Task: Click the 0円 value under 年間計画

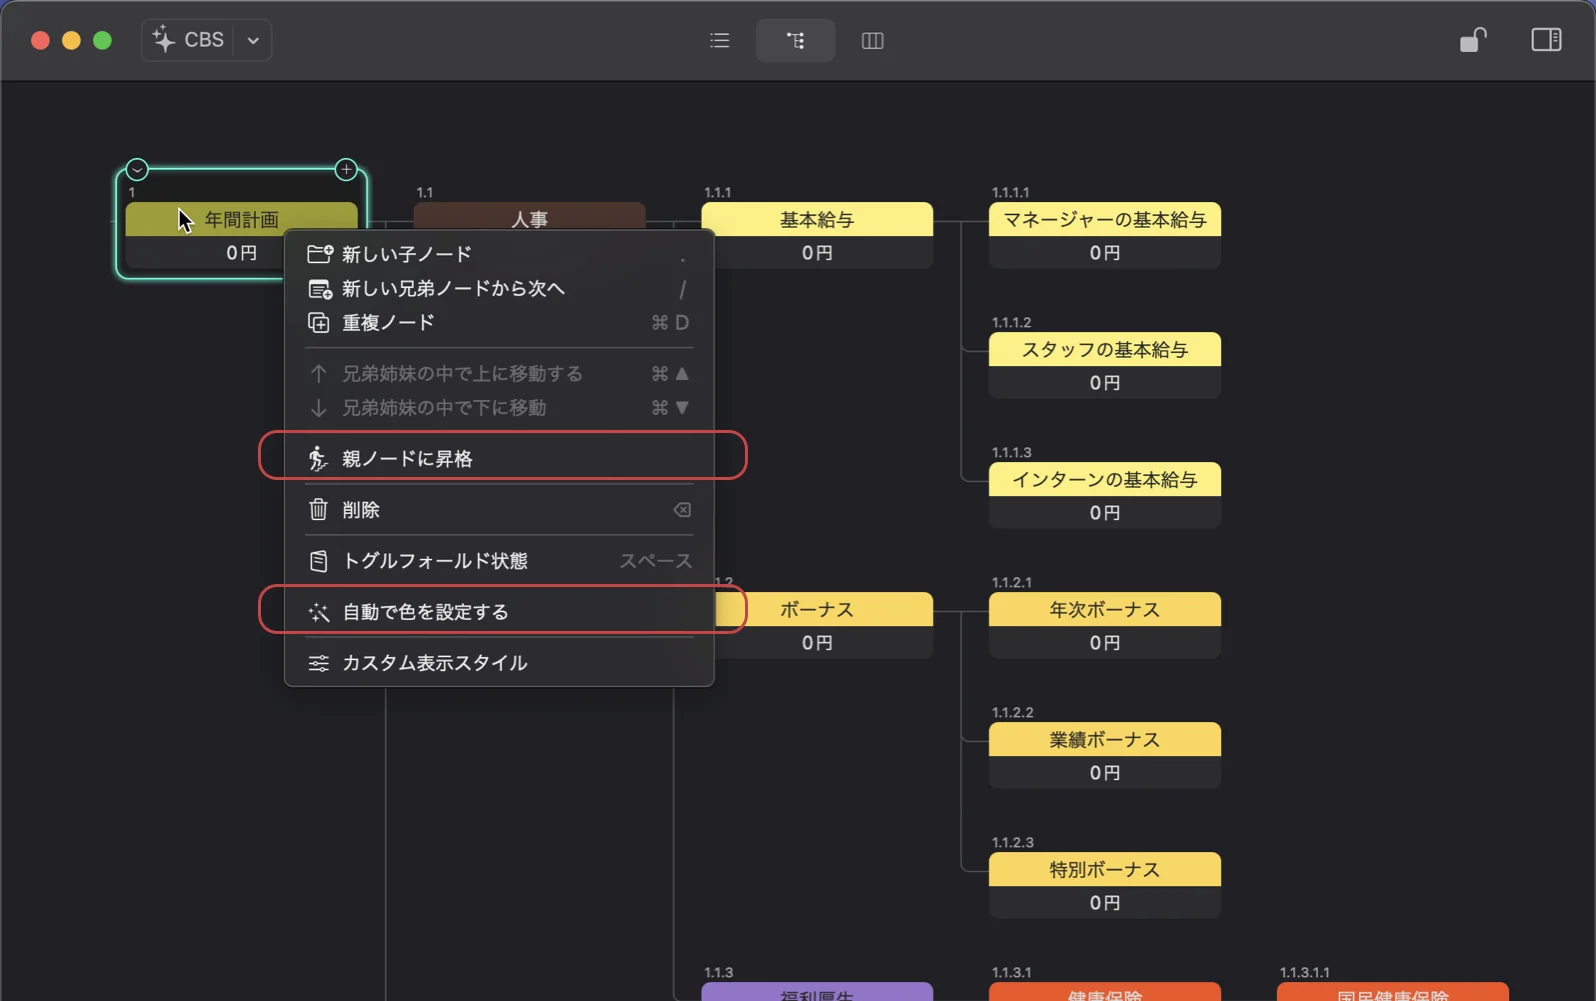Action: coord(241,253)
